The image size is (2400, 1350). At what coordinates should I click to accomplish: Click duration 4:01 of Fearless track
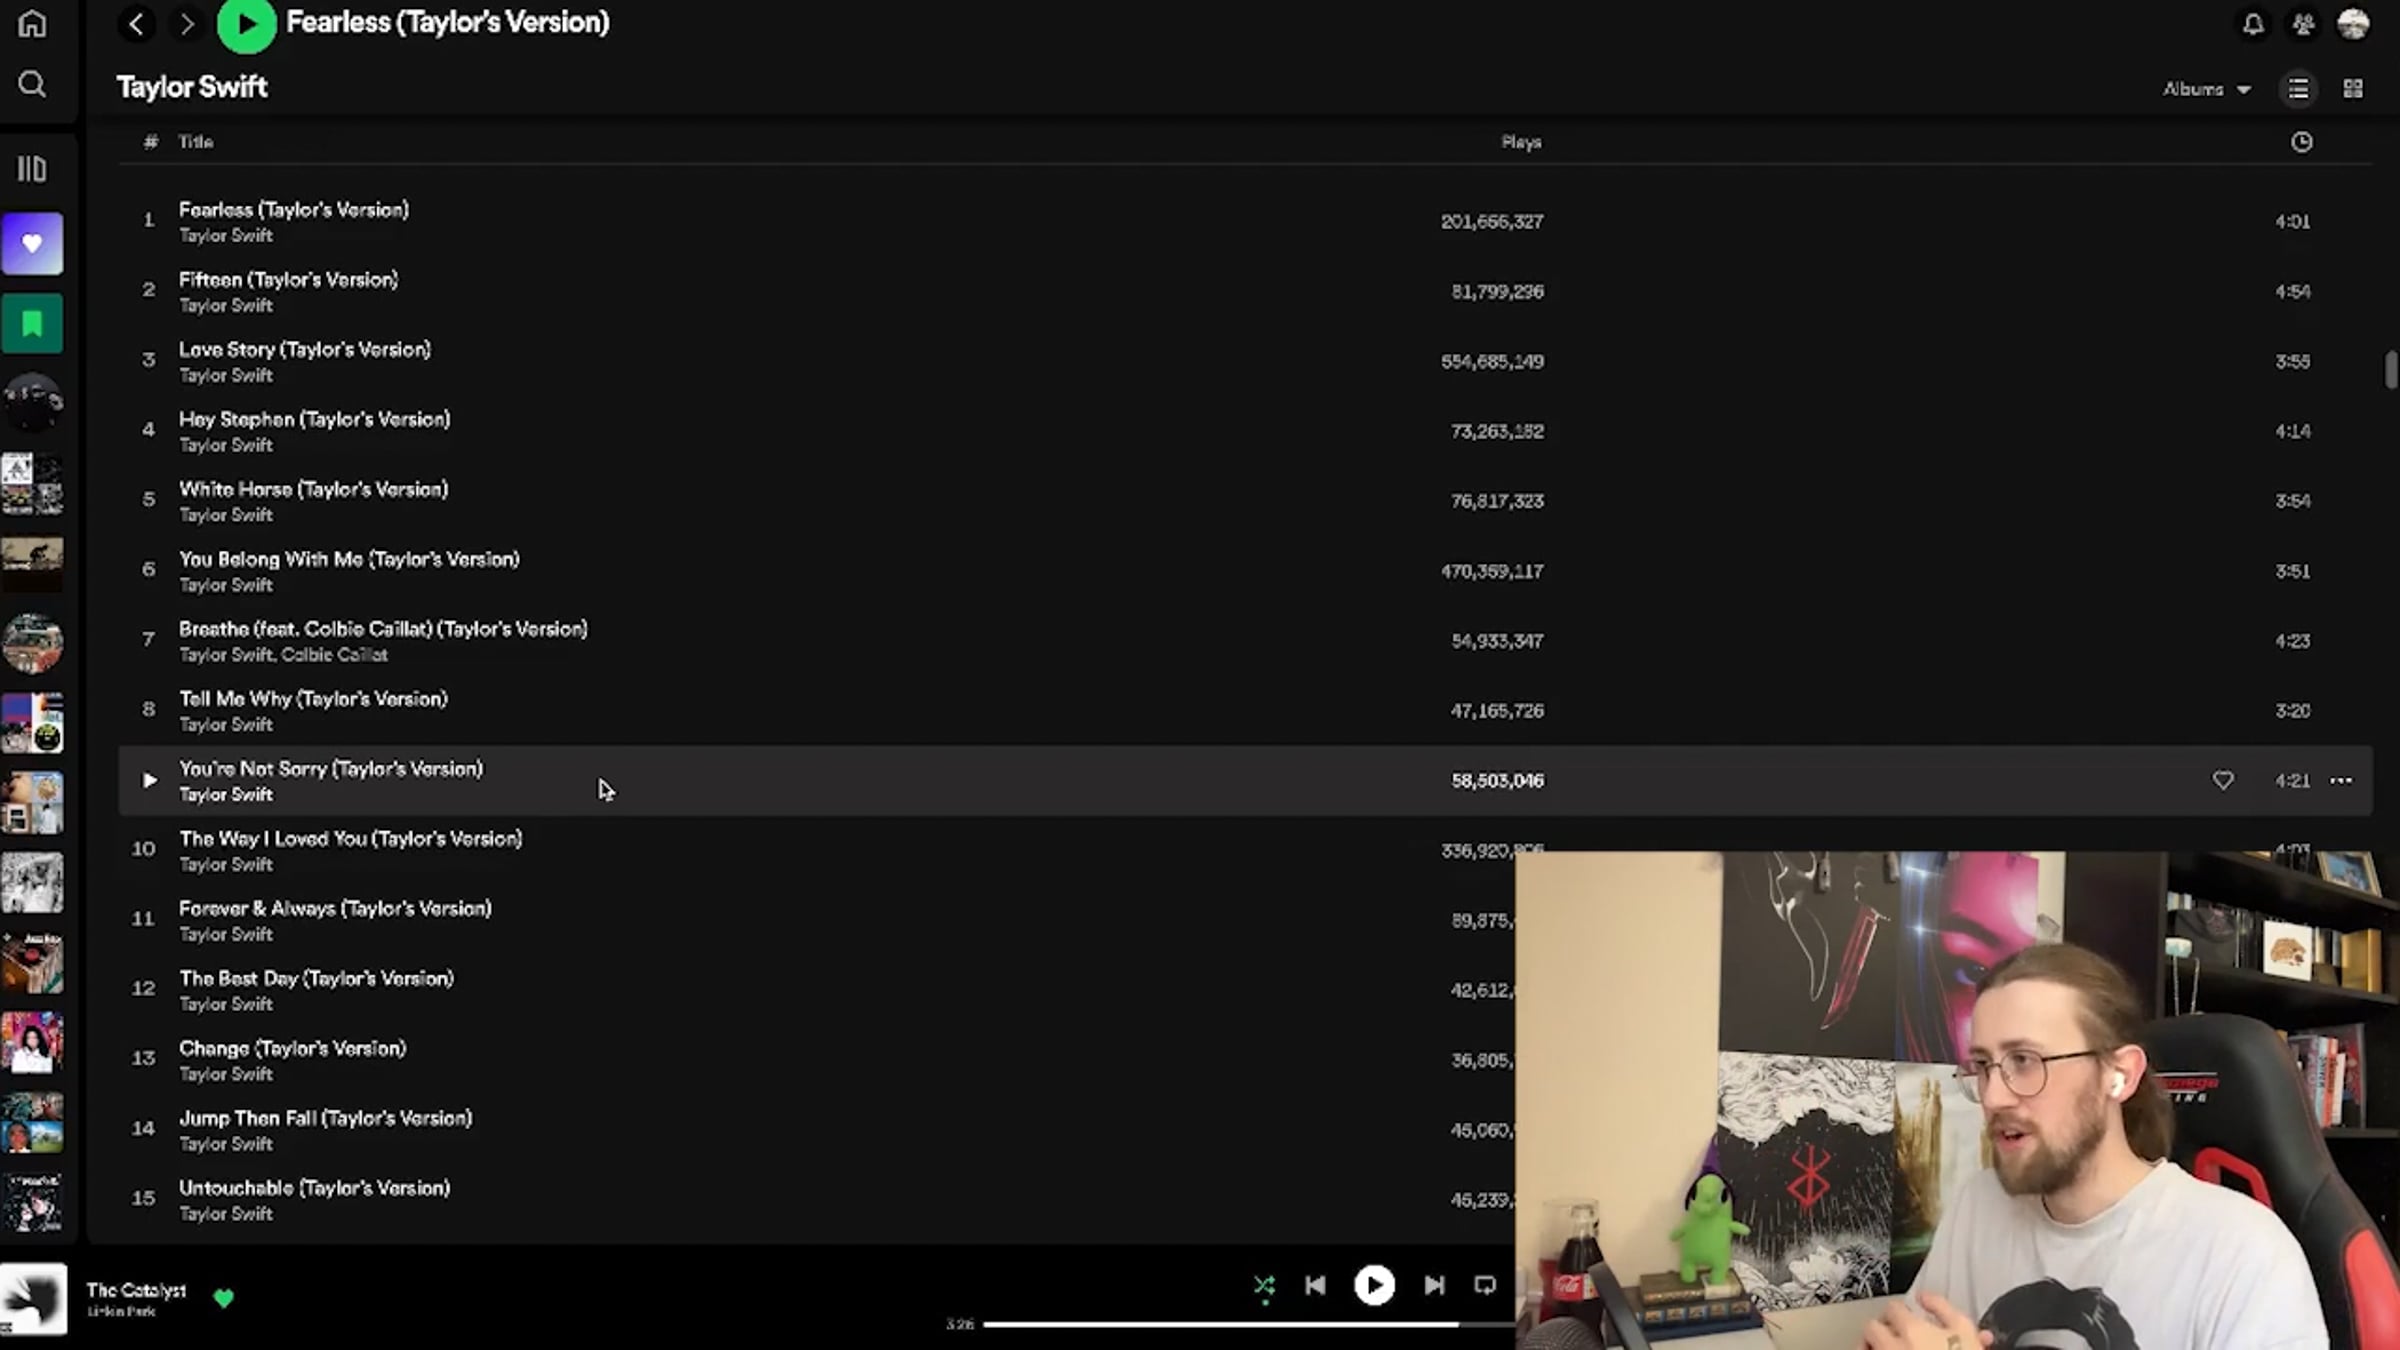point(2293,221)
